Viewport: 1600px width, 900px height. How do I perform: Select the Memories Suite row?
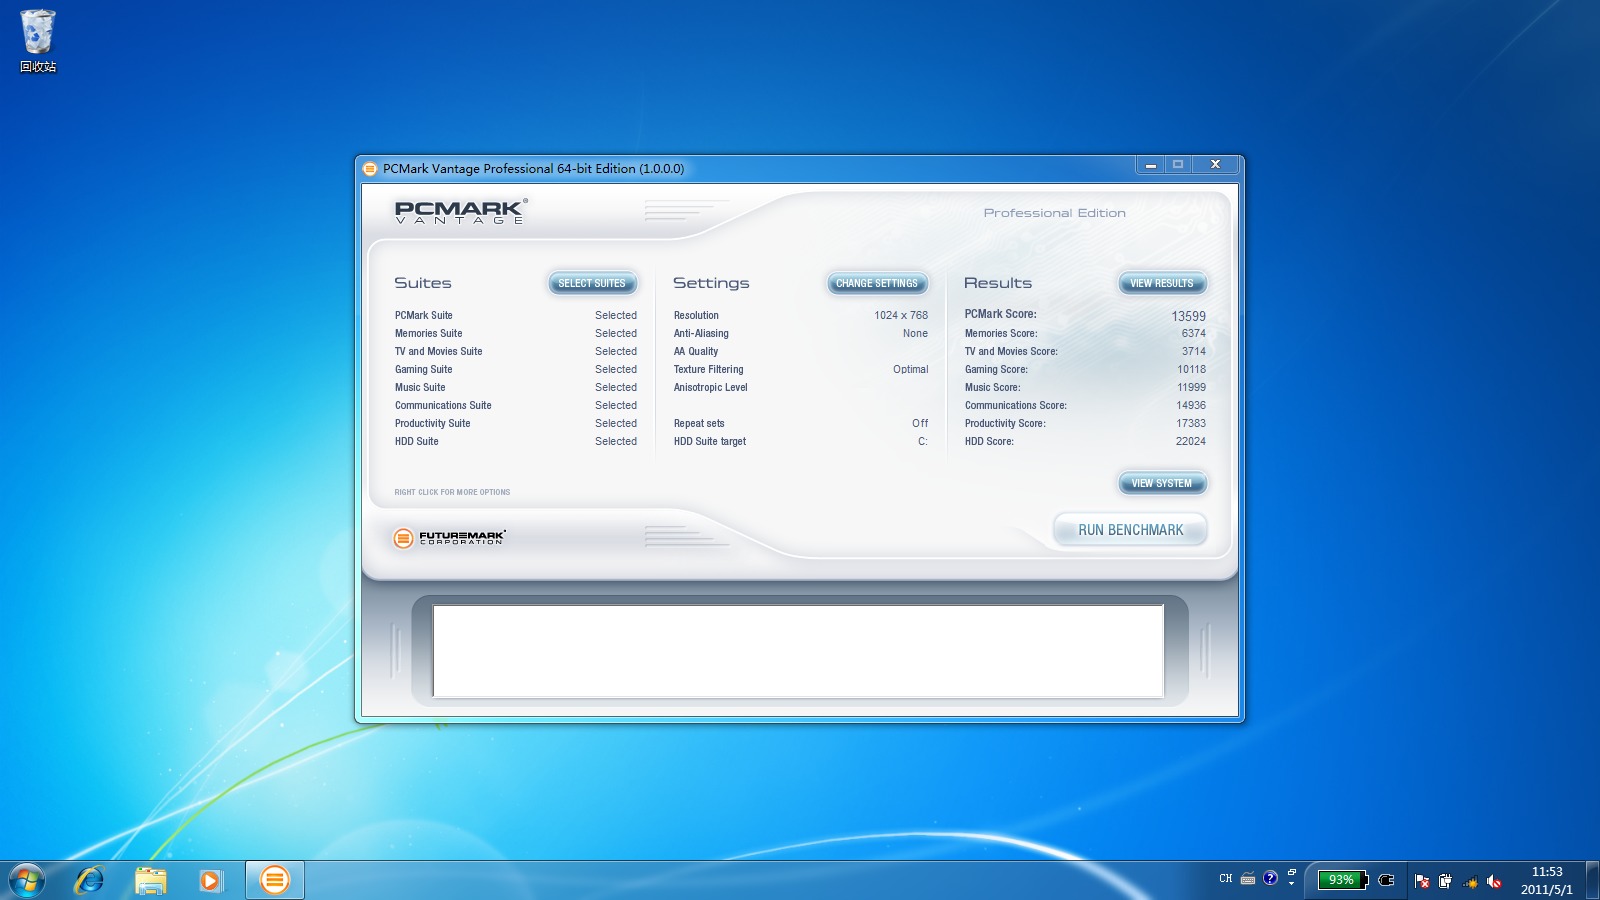516,333
